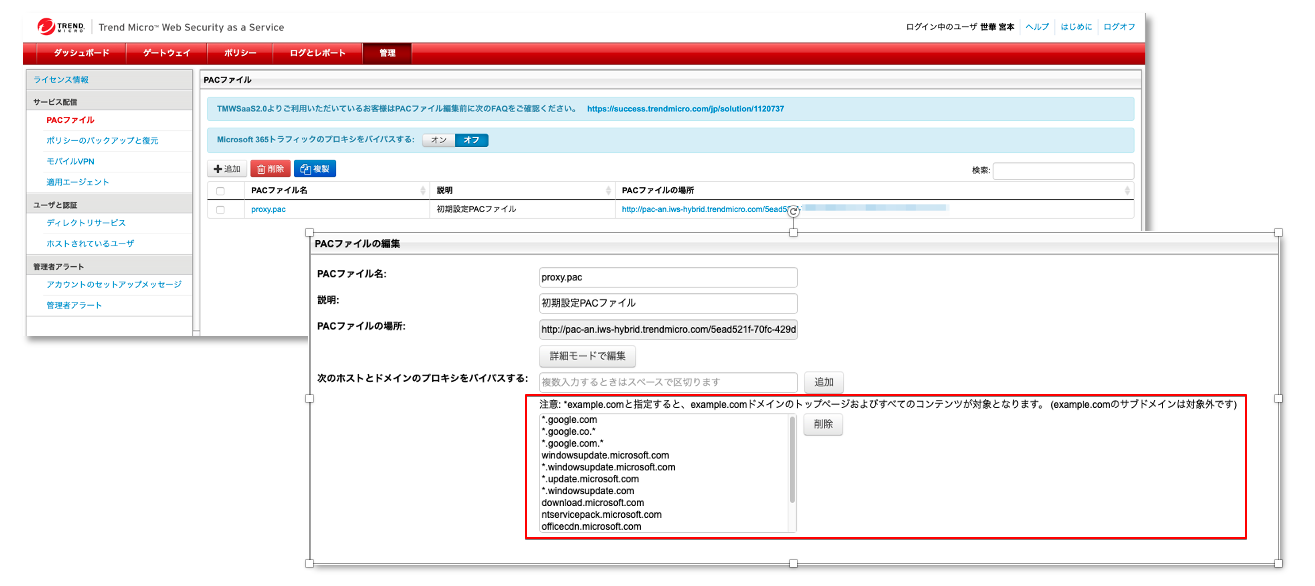1315x586 pixels.
Task: Set Microsoft 365 bypass to オフ
Action: 471,140
